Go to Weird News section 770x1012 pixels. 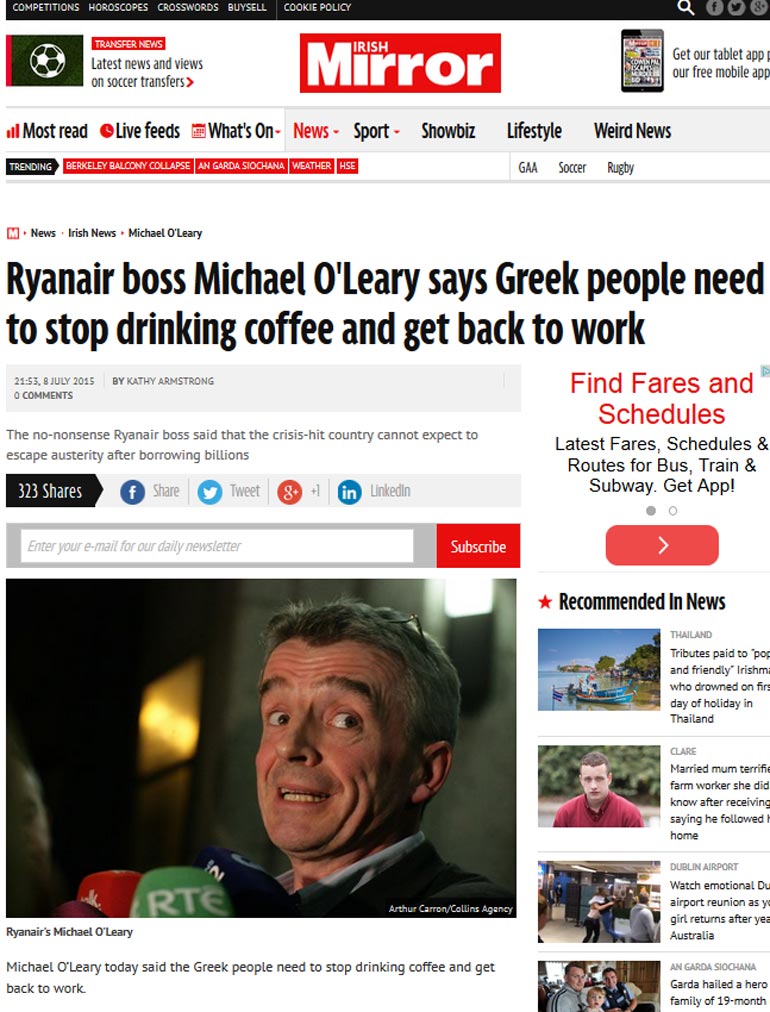(x=633, y=131)
